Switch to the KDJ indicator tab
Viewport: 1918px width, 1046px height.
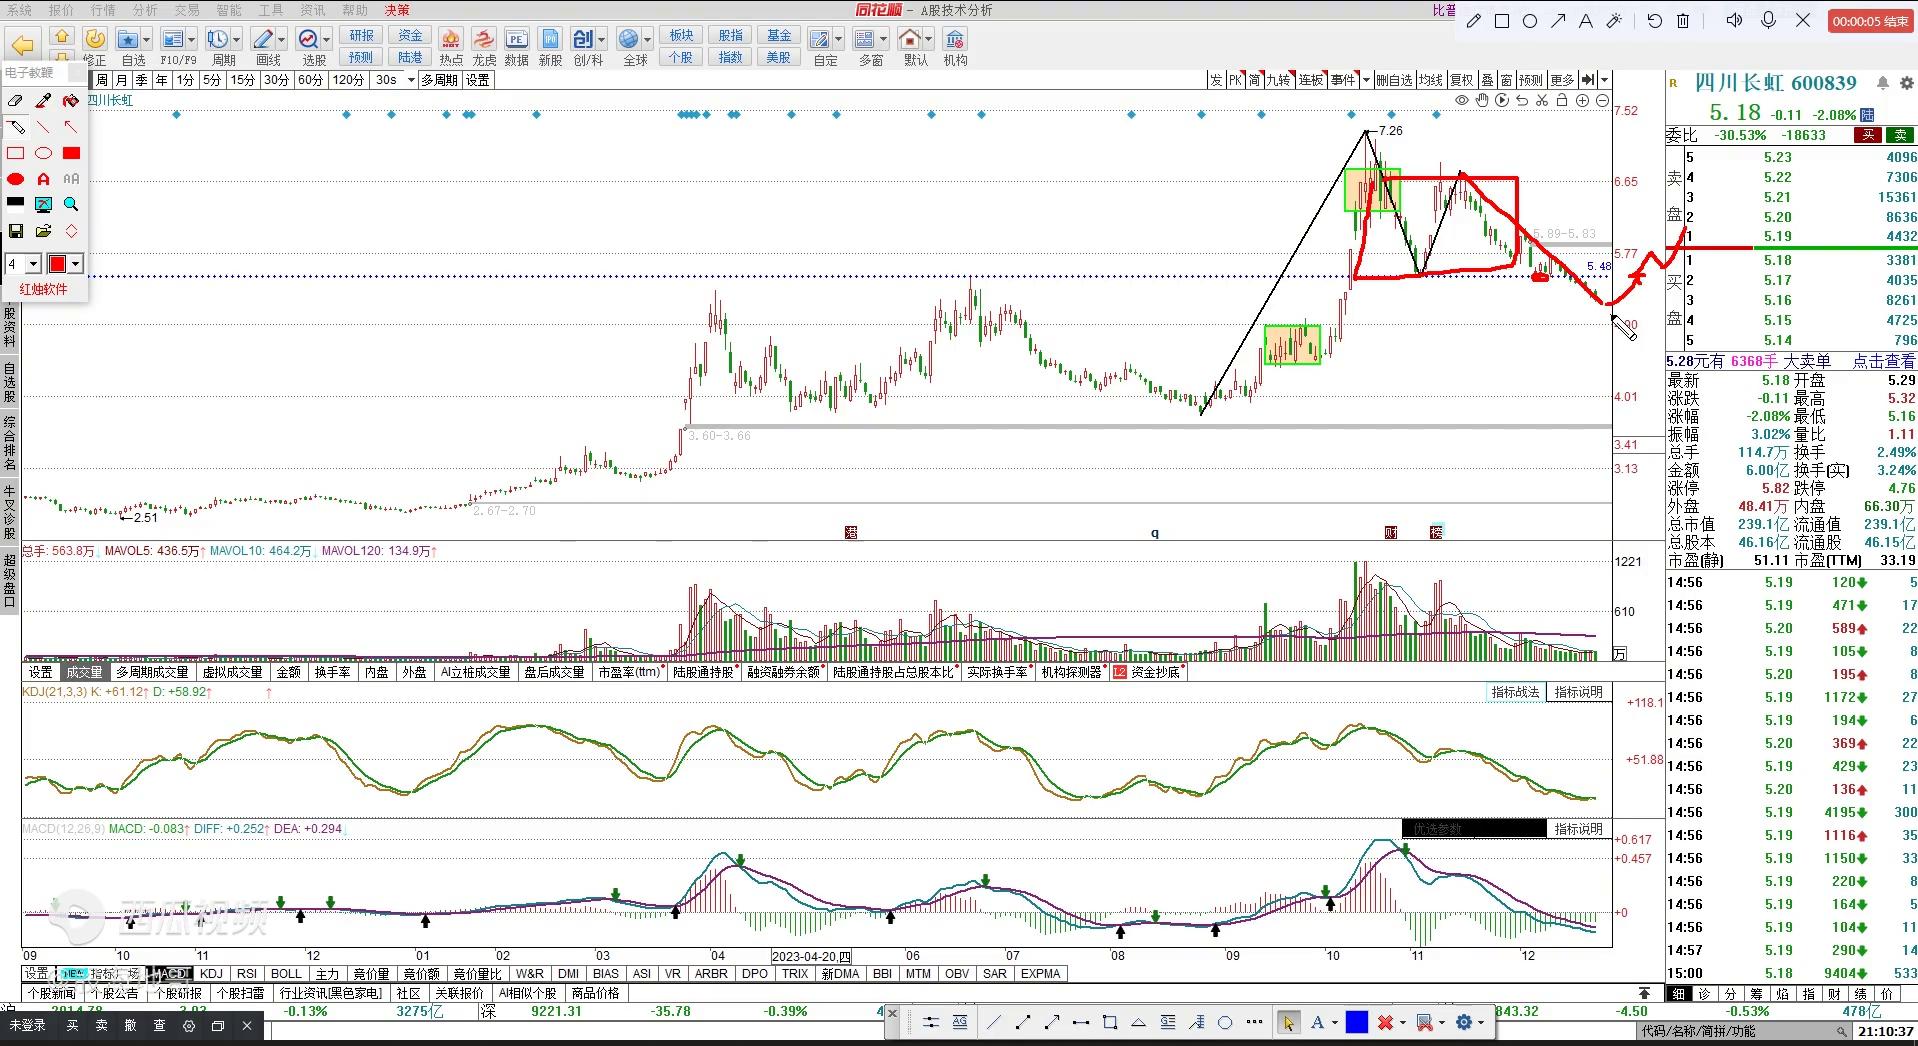(x=211, y=973)
